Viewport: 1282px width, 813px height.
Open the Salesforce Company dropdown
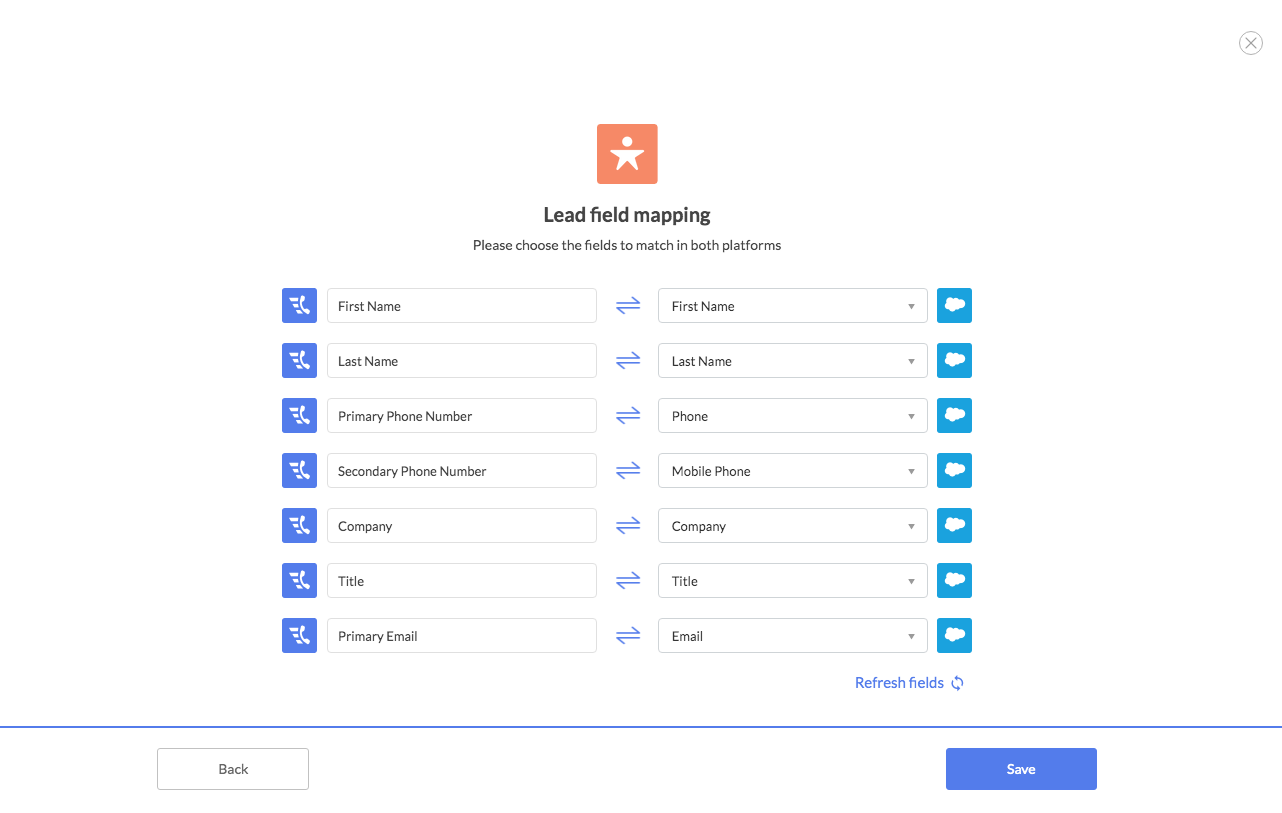(792, 526)
